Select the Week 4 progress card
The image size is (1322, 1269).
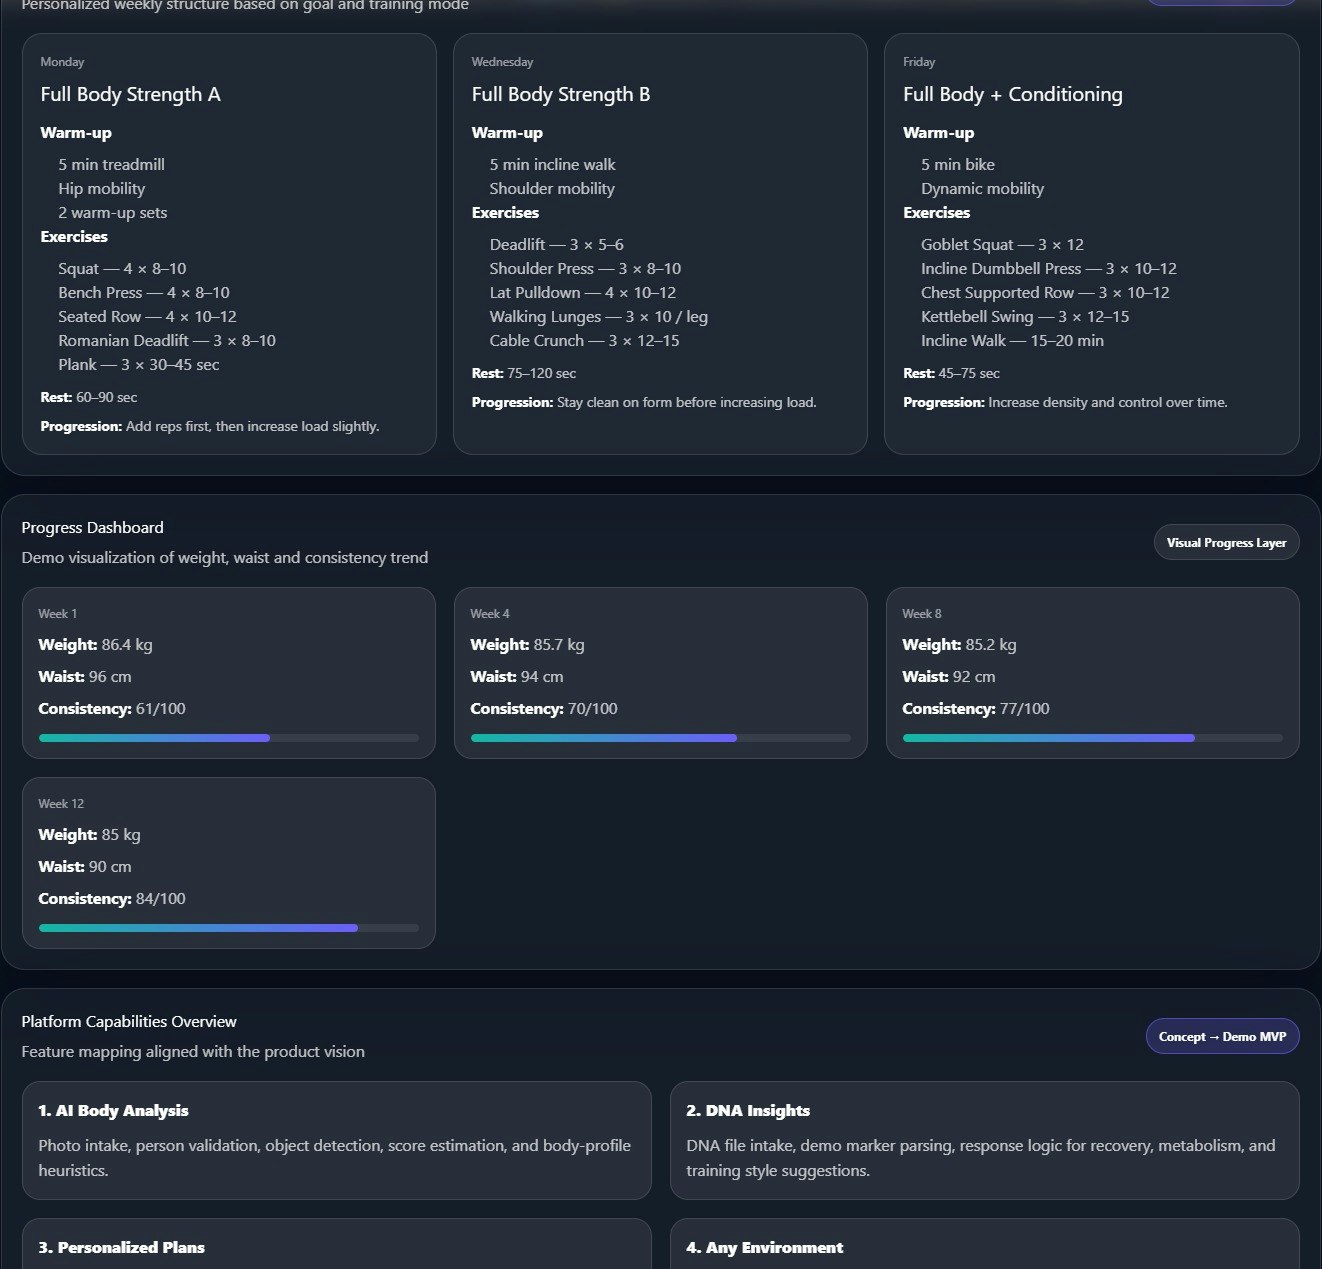point(660,672)
